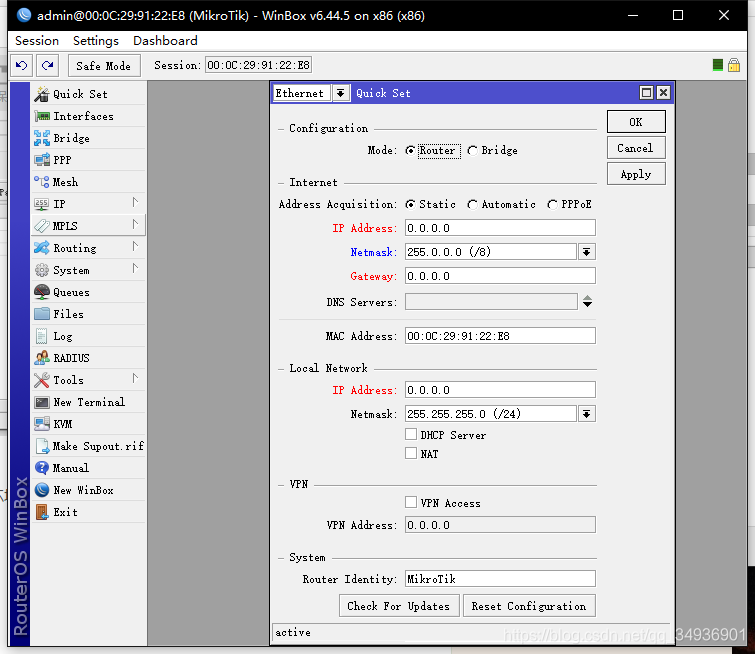755x654 pixels.
Task: Open the Manual help
Action: tap(89, 468)
